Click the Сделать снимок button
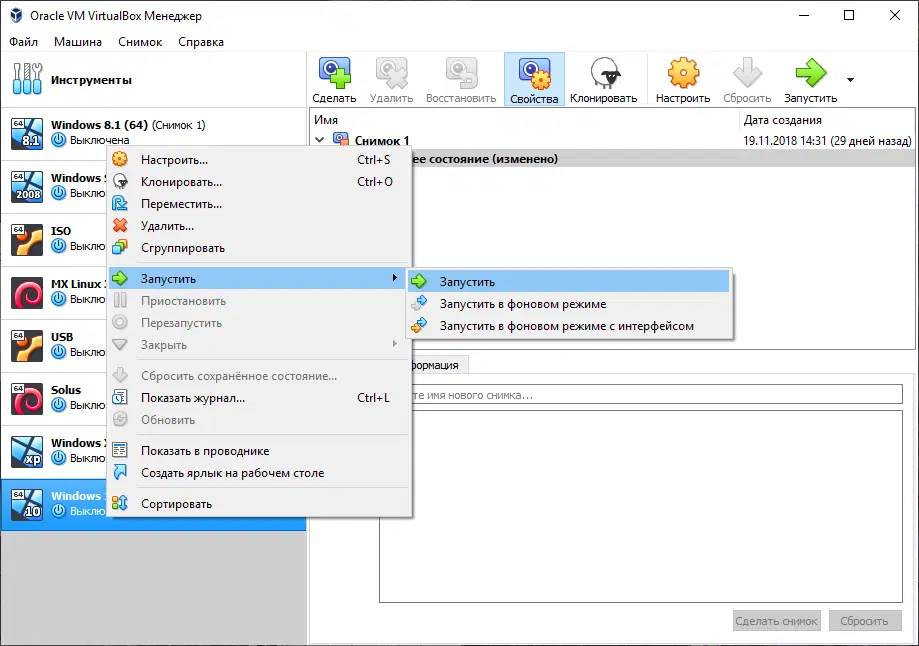 tap(777, 621)
